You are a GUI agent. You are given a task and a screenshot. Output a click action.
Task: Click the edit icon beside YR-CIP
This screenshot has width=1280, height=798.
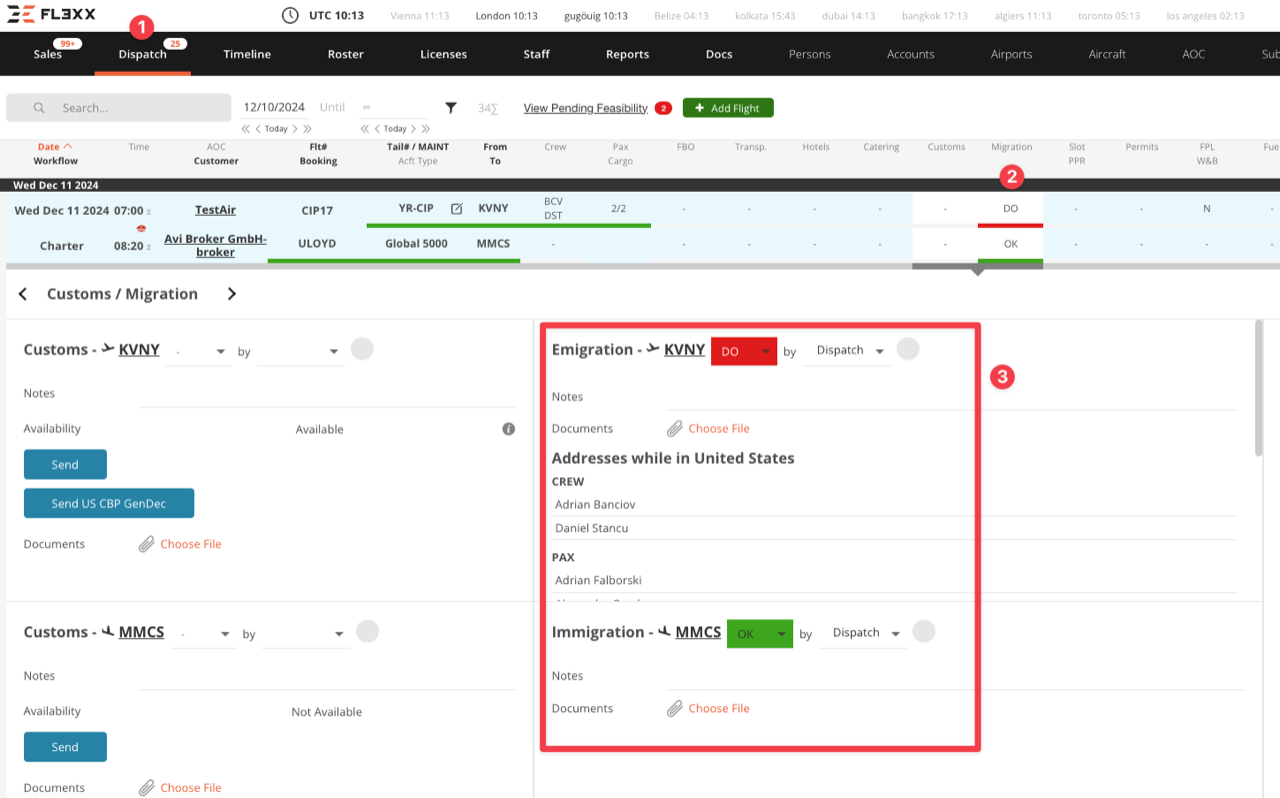point(457,209)
